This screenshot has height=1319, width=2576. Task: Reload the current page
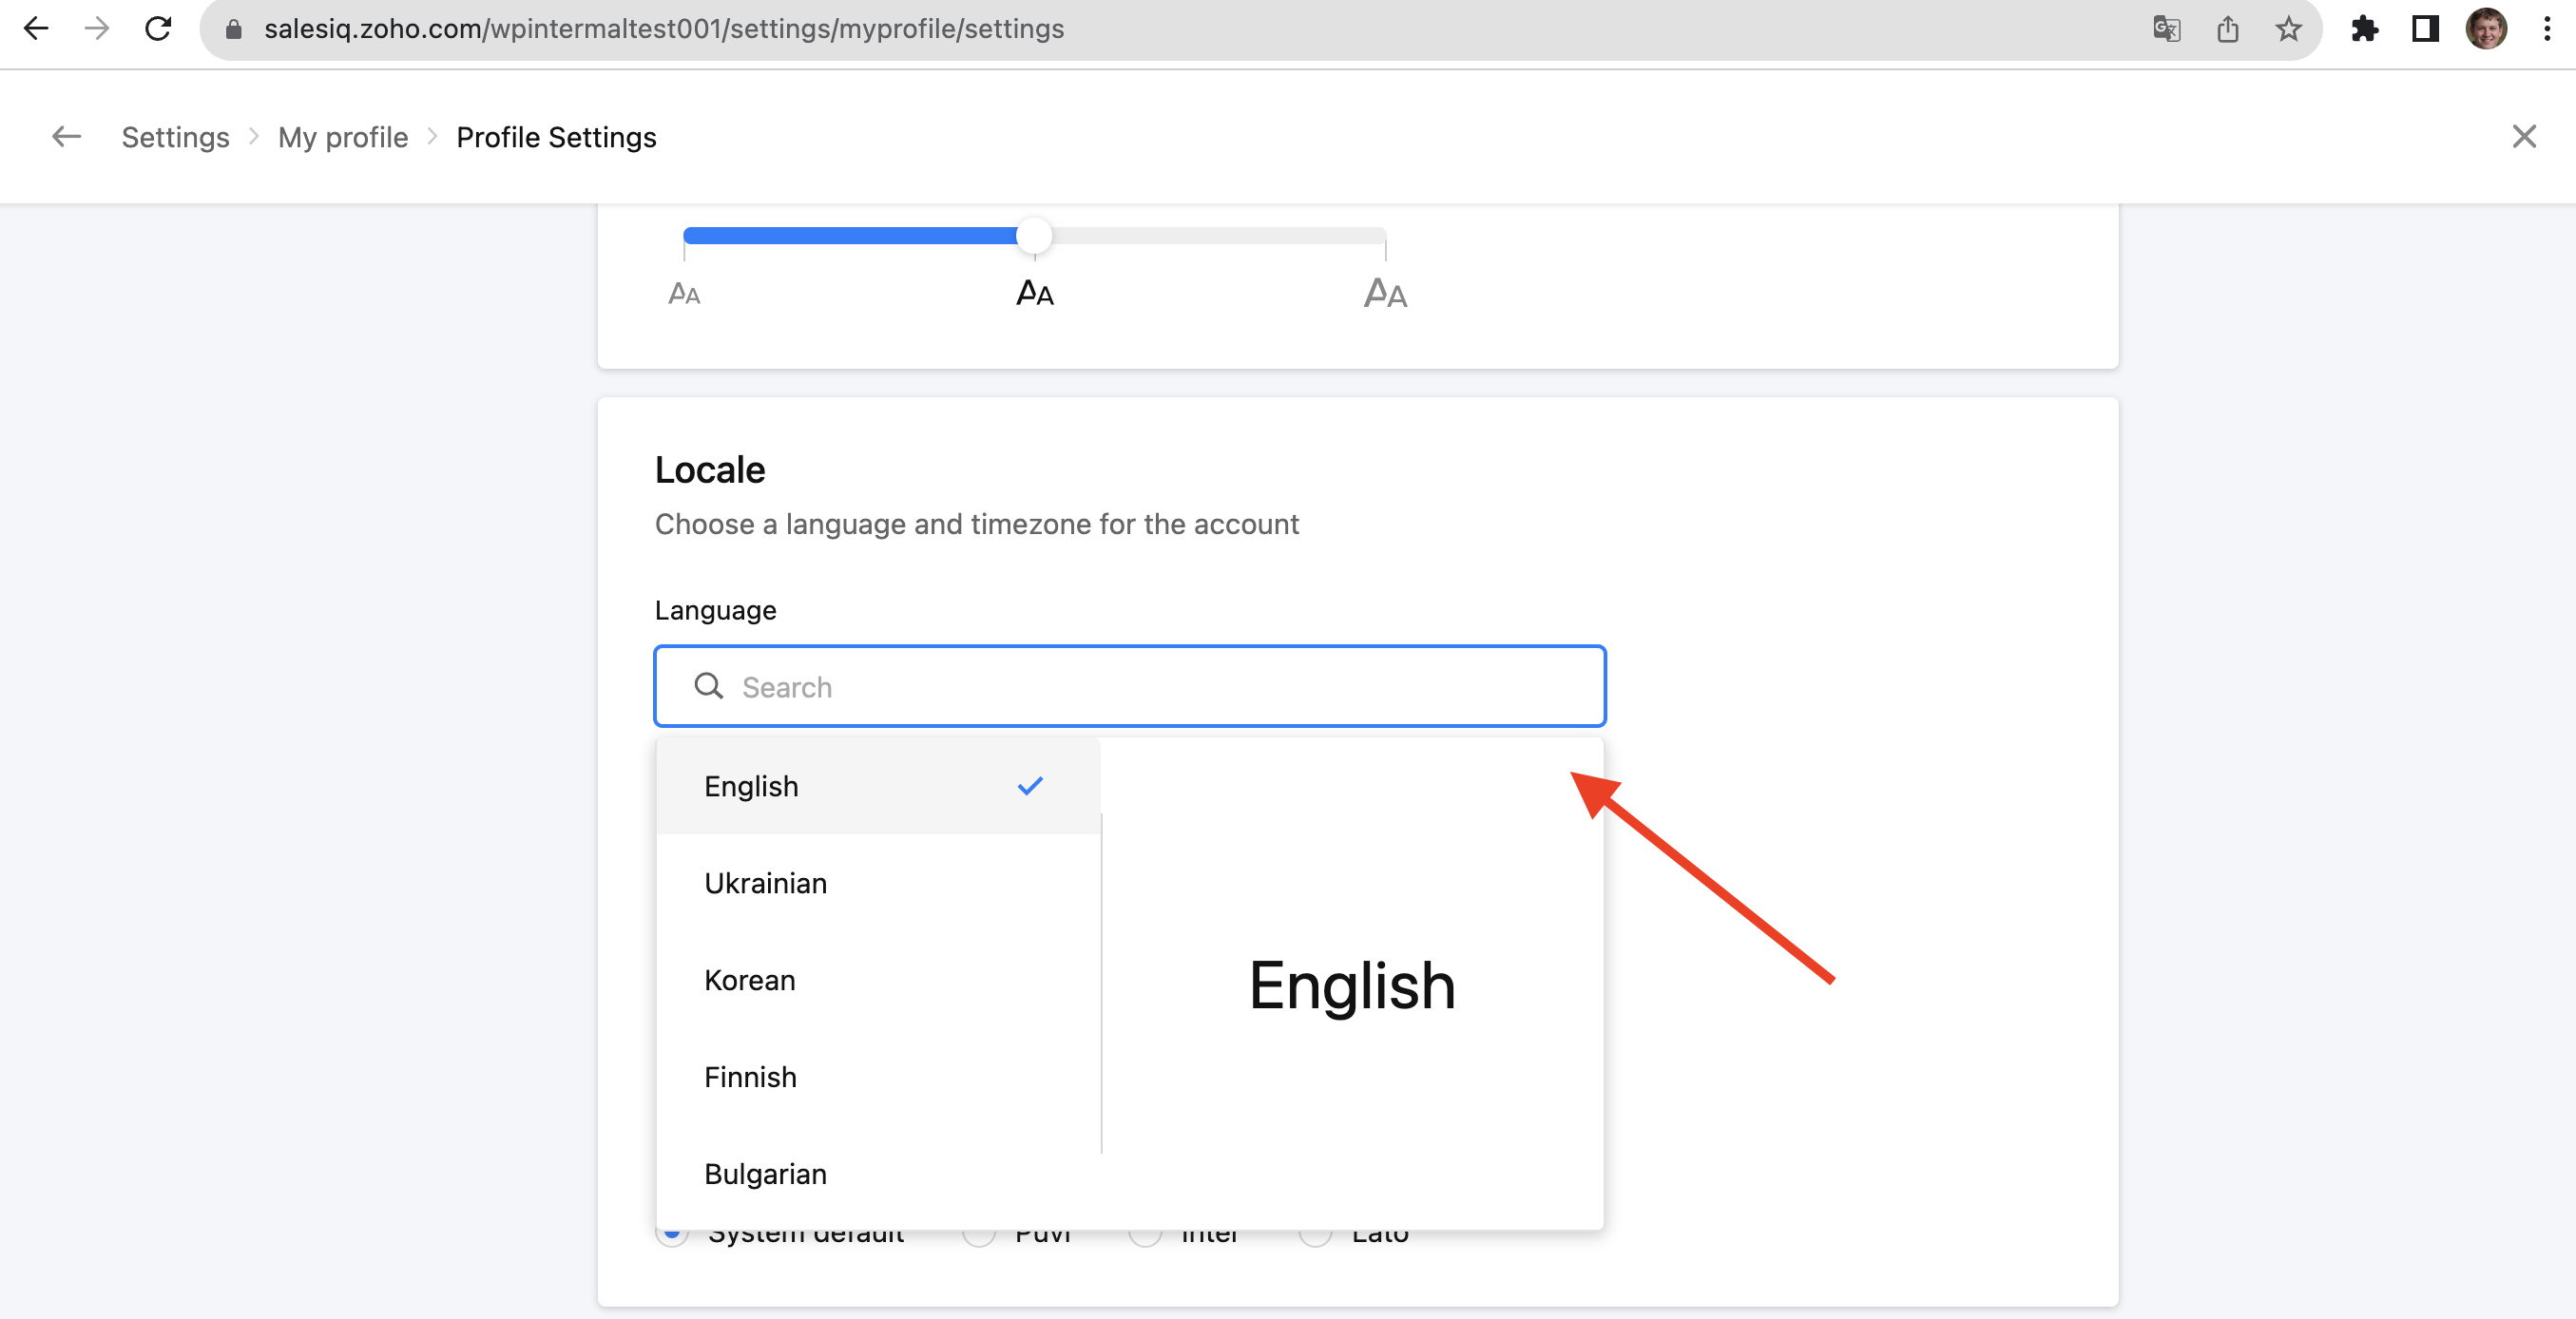(158, 28)
